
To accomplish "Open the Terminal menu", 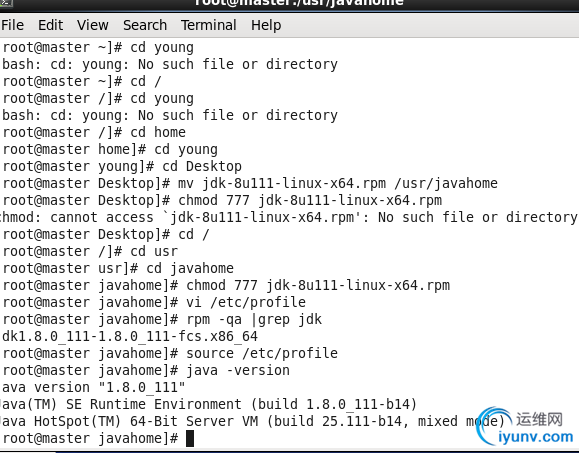I will [209, 25].
